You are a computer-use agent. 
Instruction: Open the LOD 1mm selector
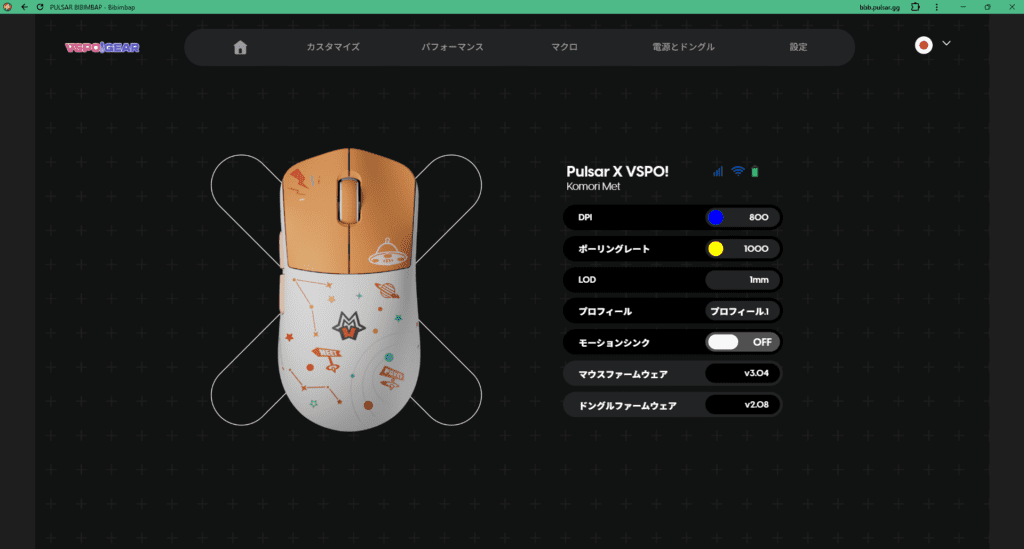(741, 280)
